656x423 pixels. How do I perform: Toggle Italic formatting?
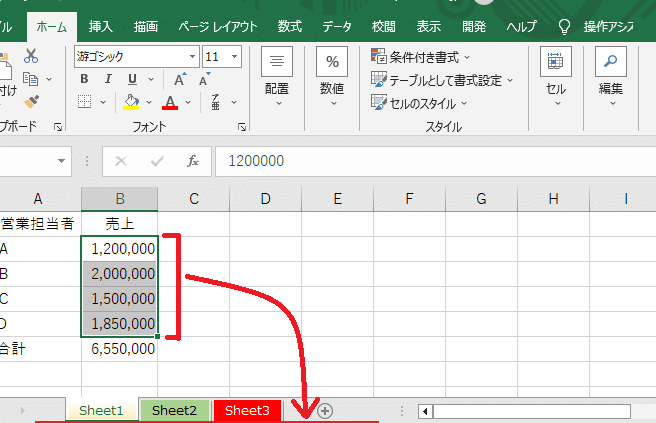click(109, 79)
